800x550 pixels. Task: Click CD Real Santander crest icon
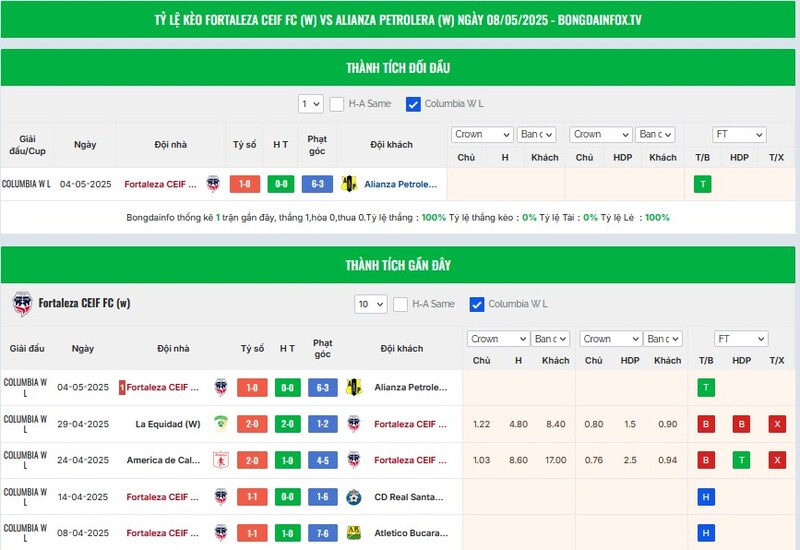coord(354,497)
